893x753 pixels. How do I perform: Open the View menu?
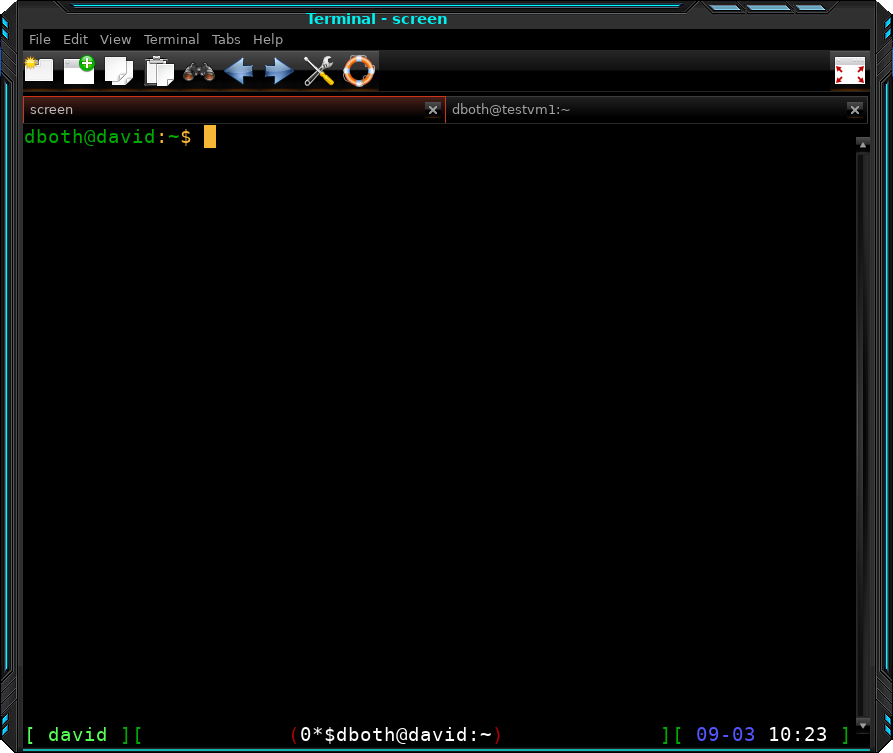point(116,39)
